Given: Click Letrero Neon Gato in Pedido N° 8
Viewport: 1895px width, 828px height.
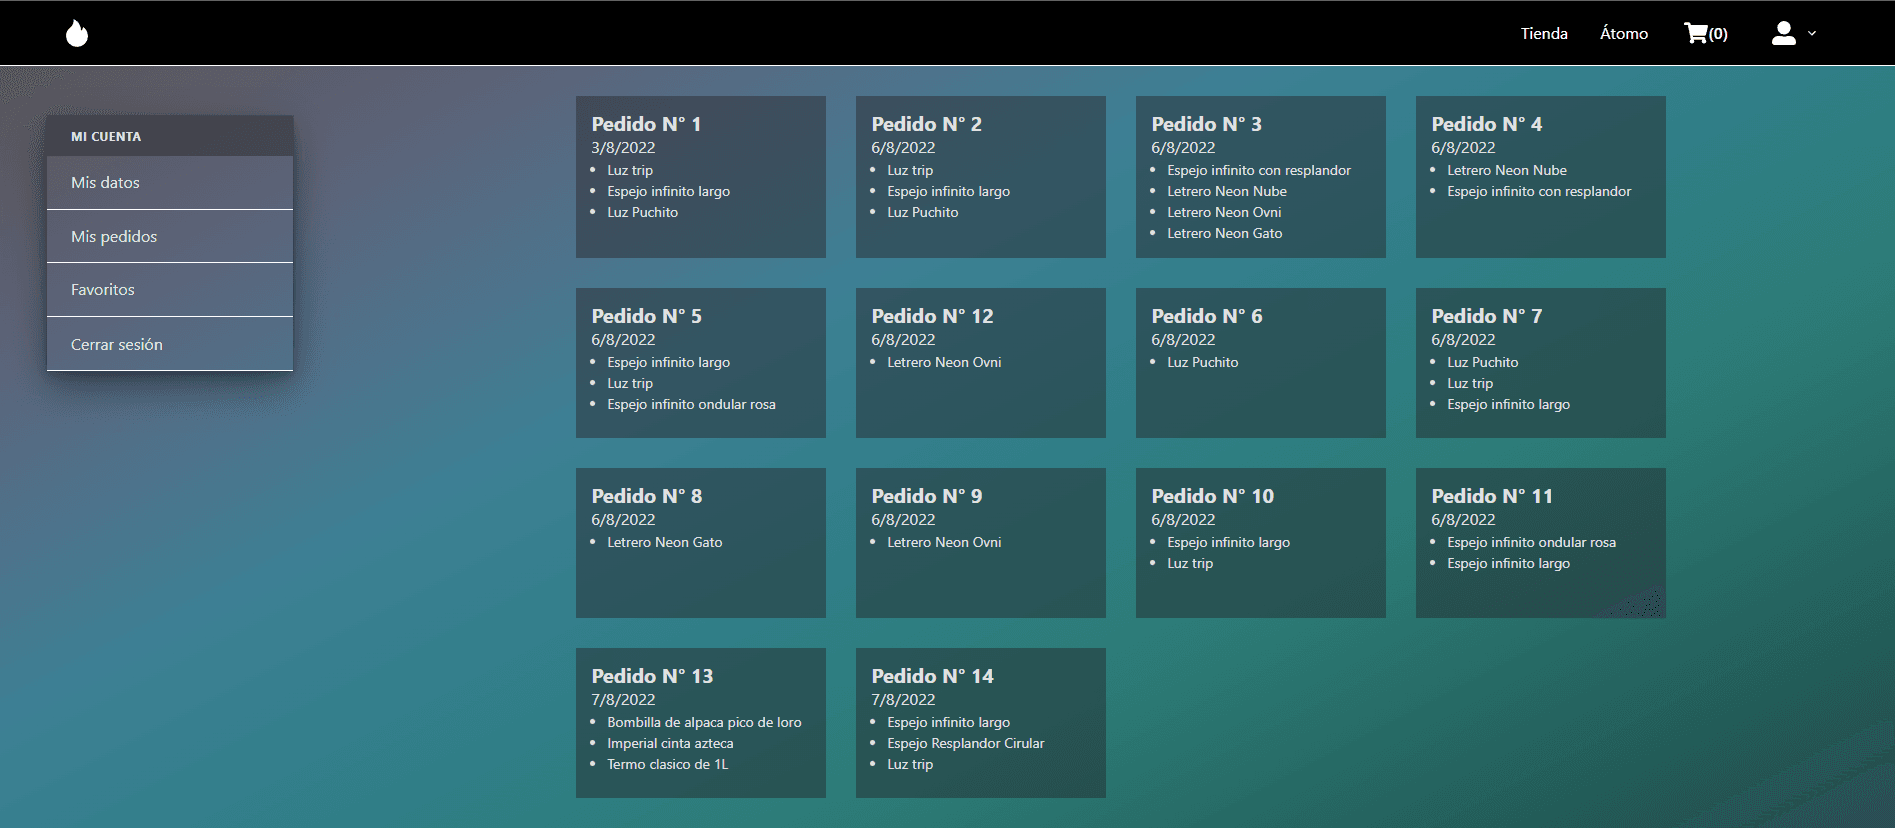Looking at the screenshot, I should pos(664,542).
